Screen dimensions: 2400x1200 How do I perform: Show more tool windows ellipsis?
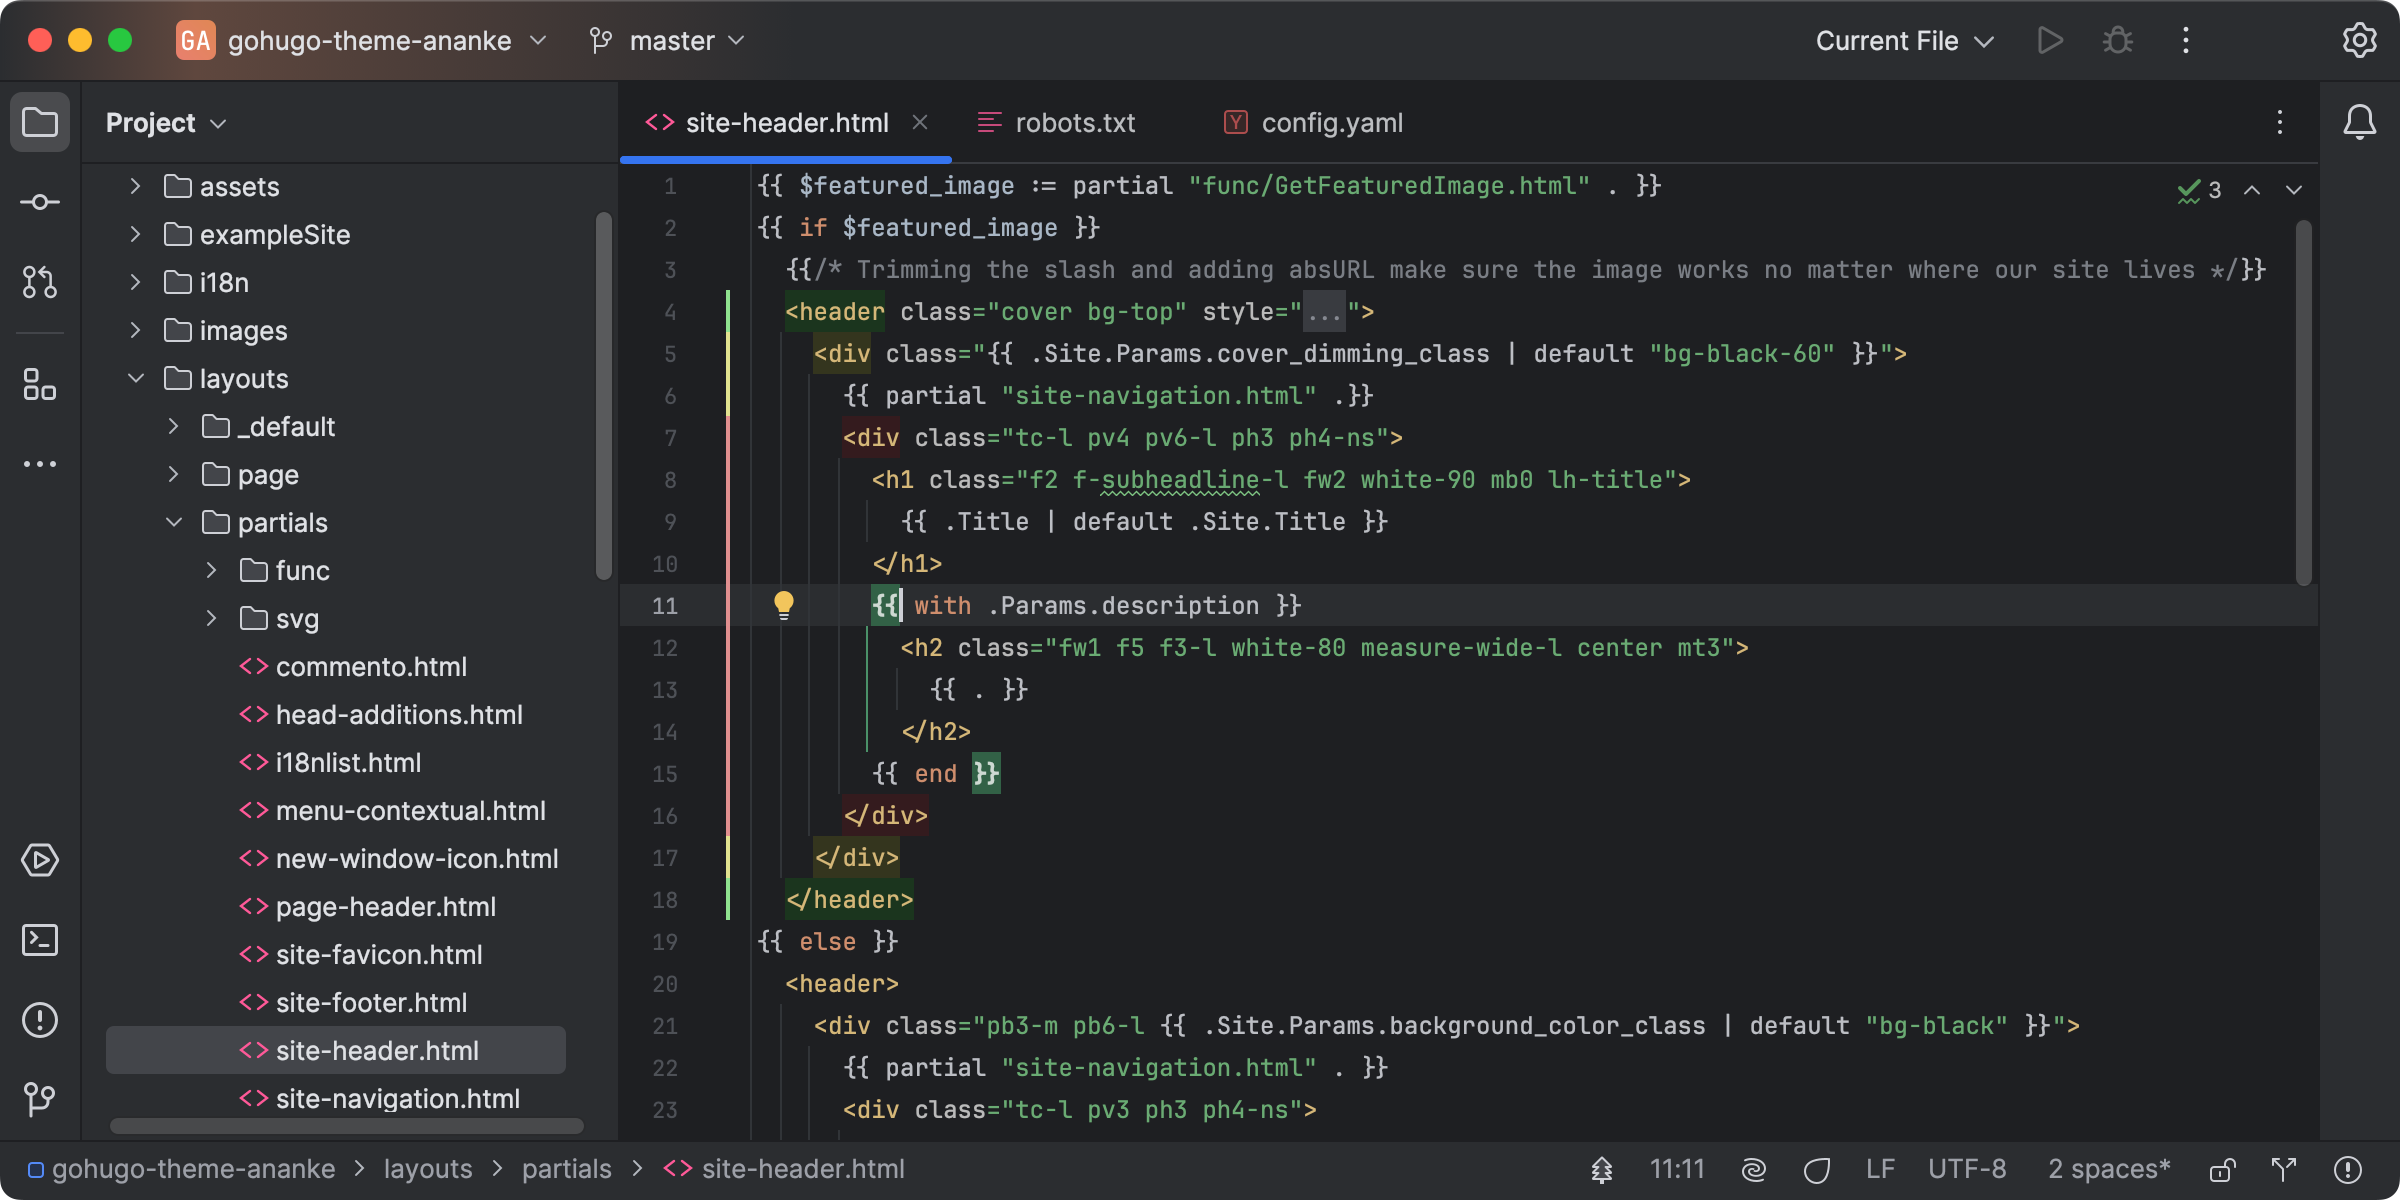coord(40,464)
